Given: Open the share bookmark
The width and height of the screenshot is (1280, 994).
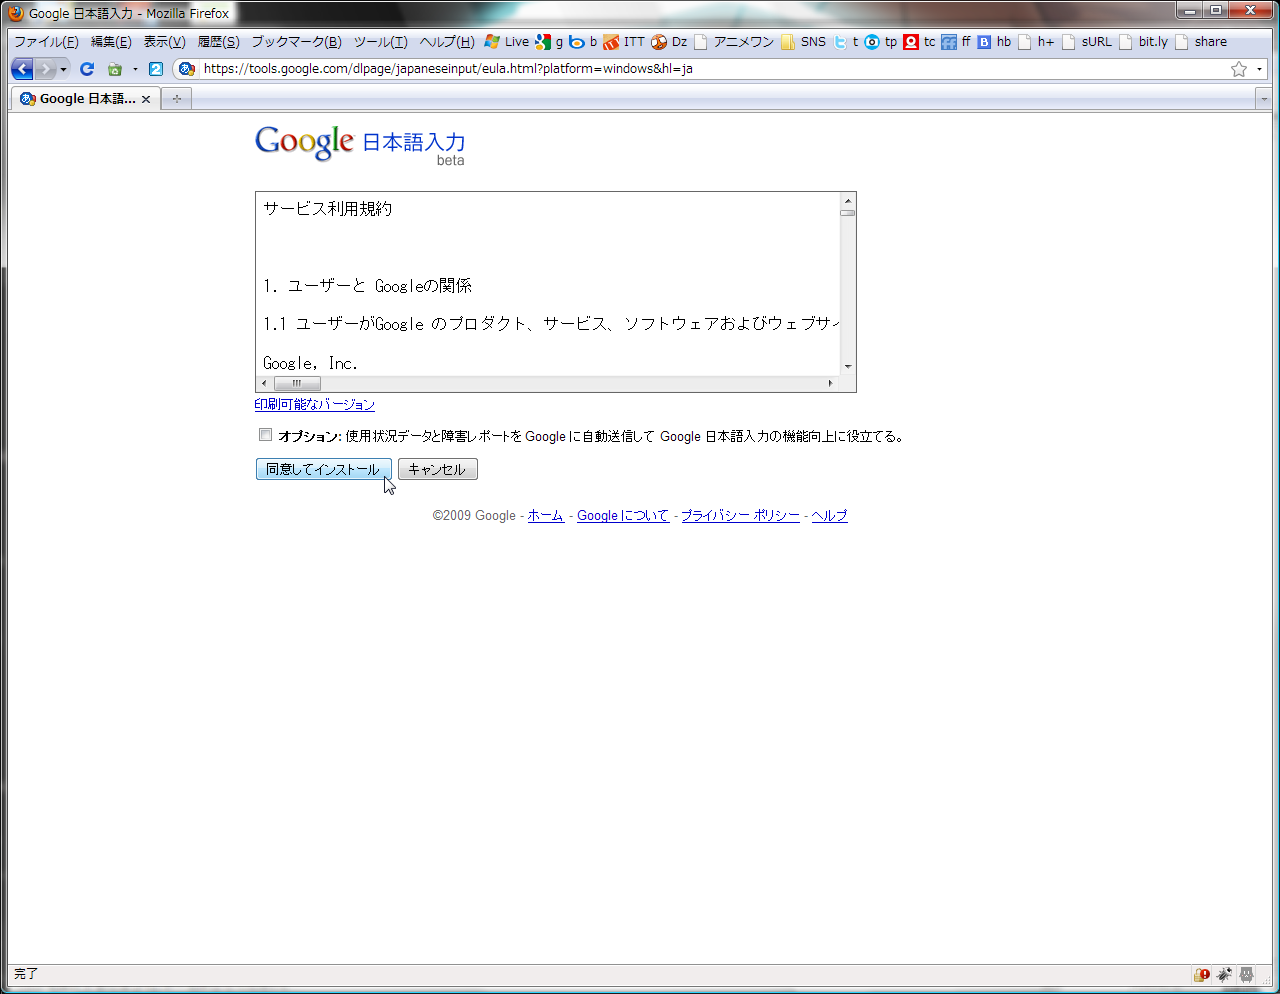Looking at the screenshot, I should tap(1201, 42).
